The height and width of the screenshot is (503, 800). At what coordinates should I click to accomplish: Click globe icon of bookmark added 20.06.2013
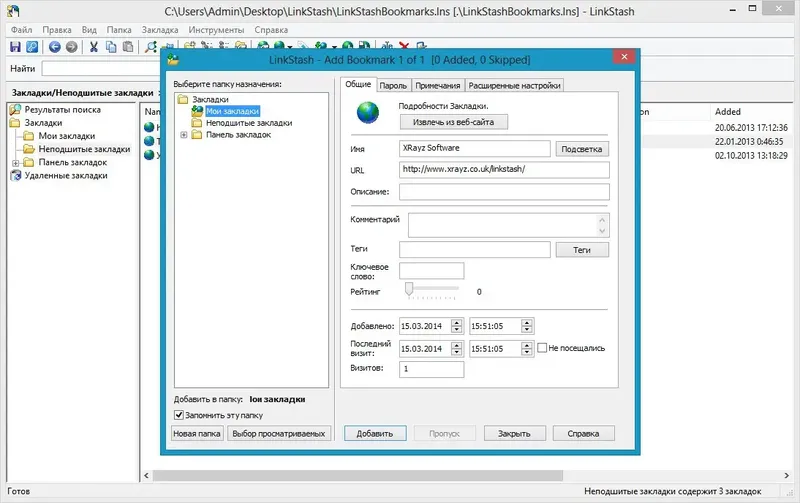[x=149, y=127]
